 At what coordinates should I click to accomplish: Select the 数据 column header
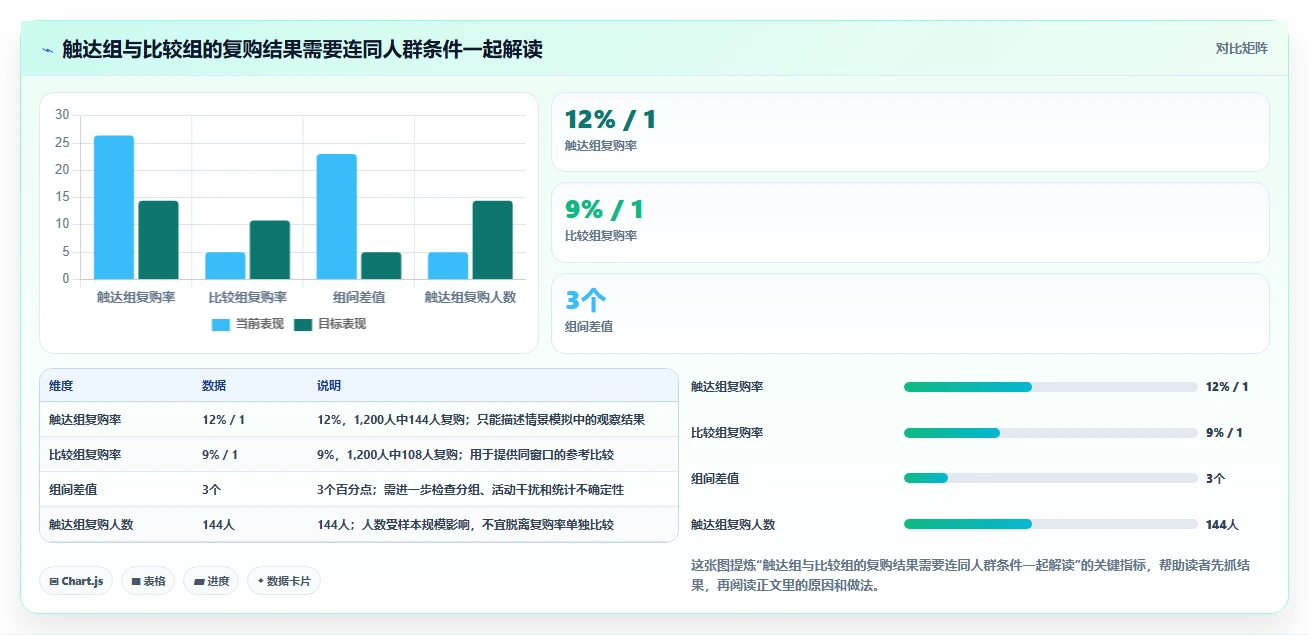(x=214, y=386)
